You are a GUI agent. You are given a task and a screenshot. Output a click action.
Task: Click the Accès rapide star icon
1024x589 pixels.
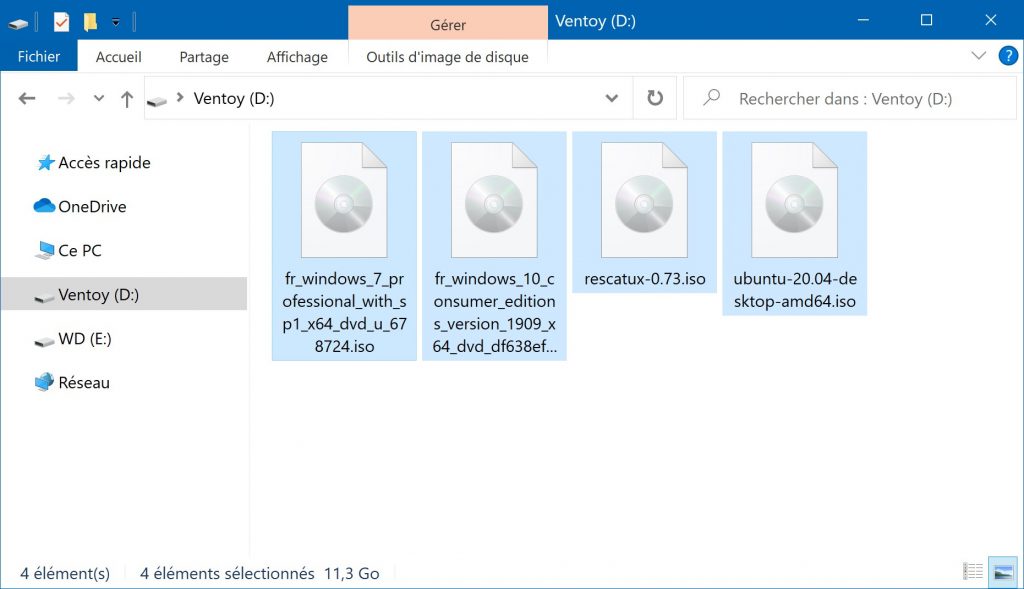45,162
